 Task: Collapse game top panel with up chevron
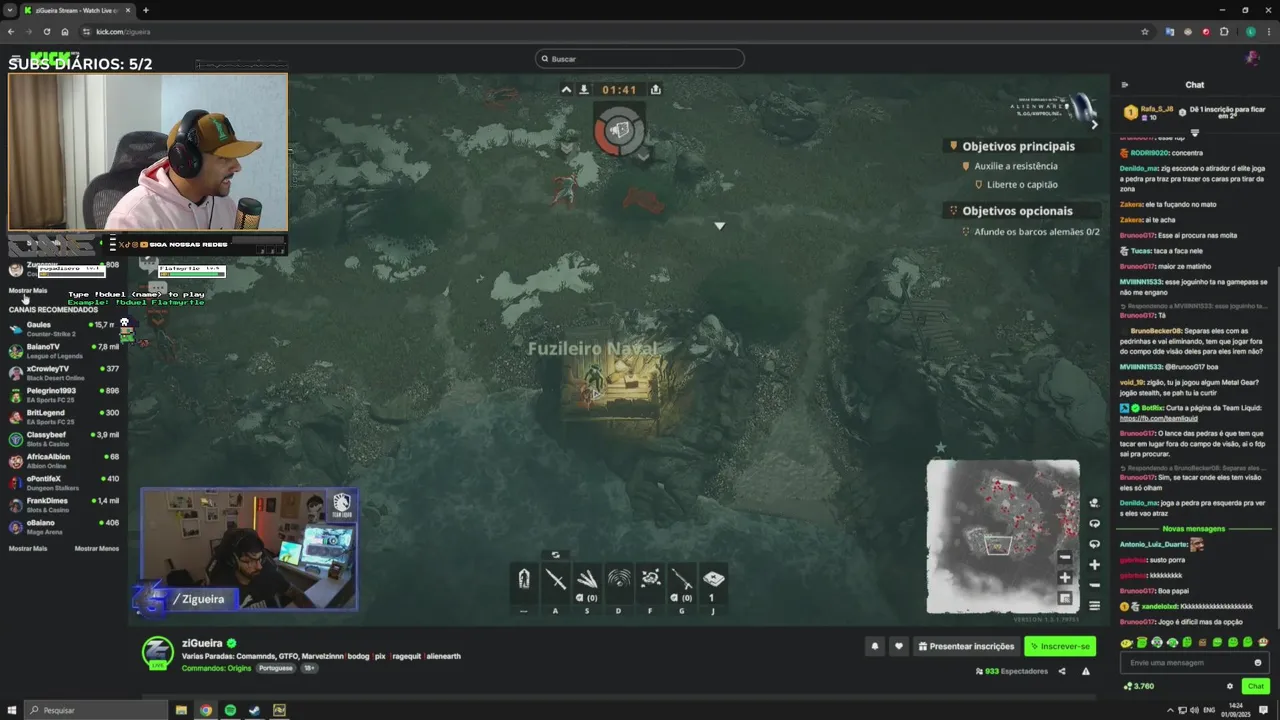pyautogui.click(x=566, y=89)
